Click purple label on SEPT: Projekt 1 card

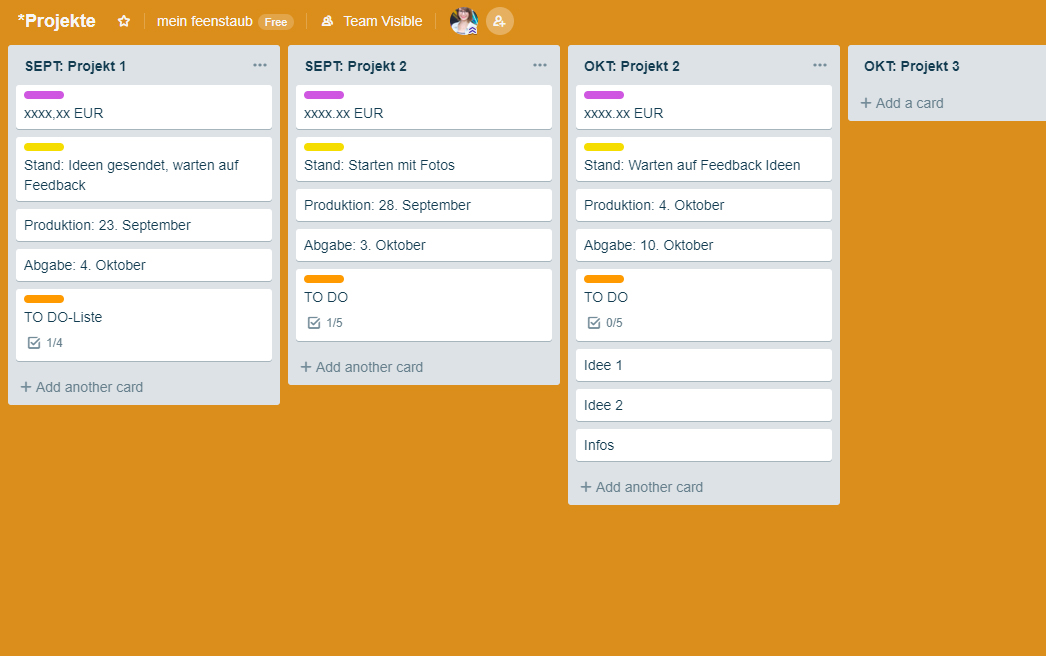pos(44,95)
